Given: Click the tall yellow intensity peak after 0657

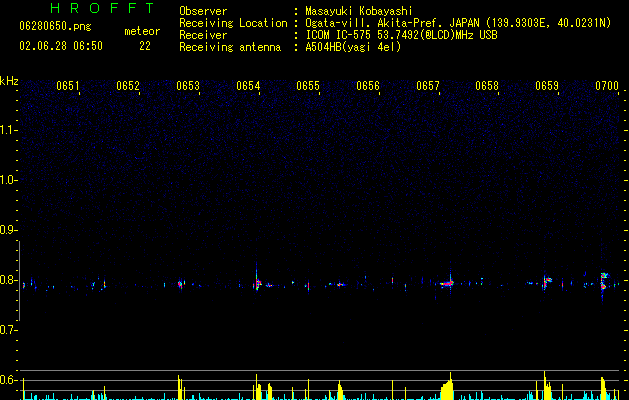Looking at the screenshot, I should click(x=448, y=387).
